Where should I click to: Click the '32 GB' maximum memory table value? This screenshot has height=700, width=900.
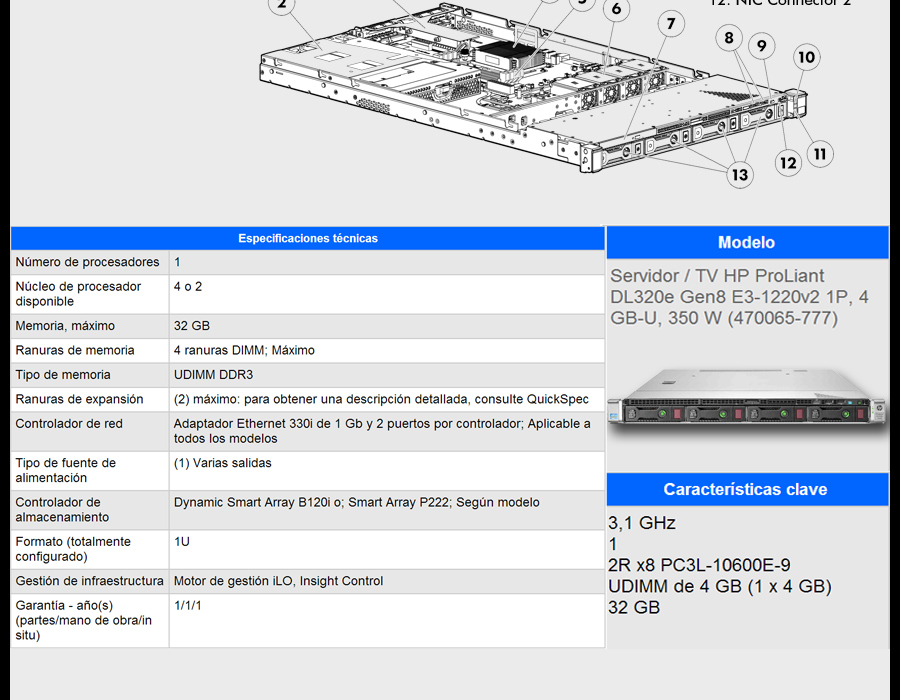192,326
